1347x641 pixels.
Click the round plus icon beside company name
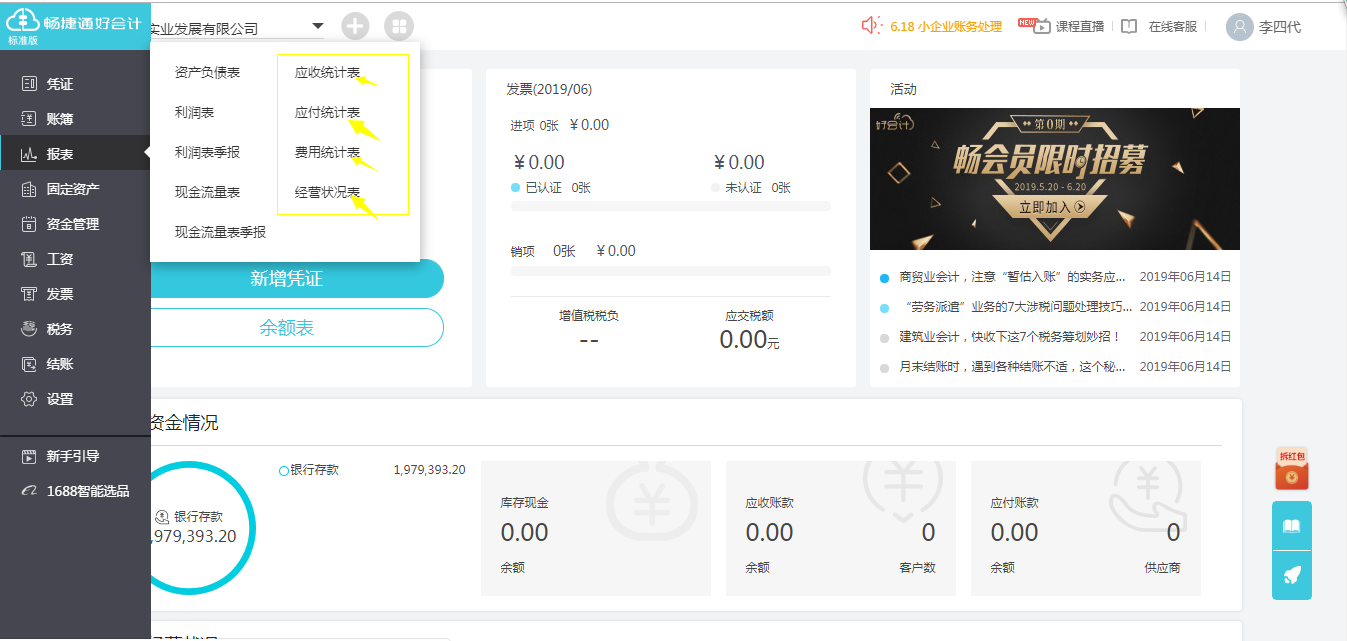point(355,27)
